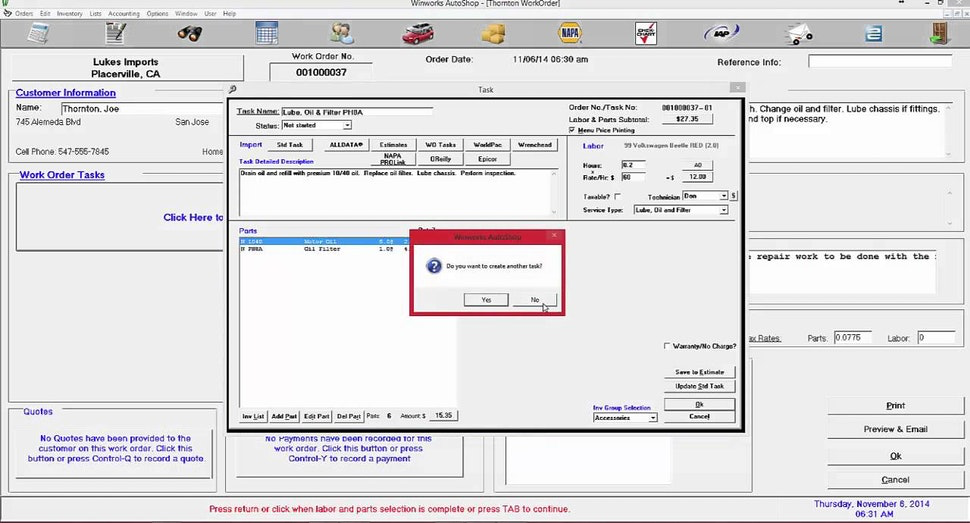The height and width of the screenshot is (523, 970).
Task: Click Add Part button
Action: coord(284,417)
